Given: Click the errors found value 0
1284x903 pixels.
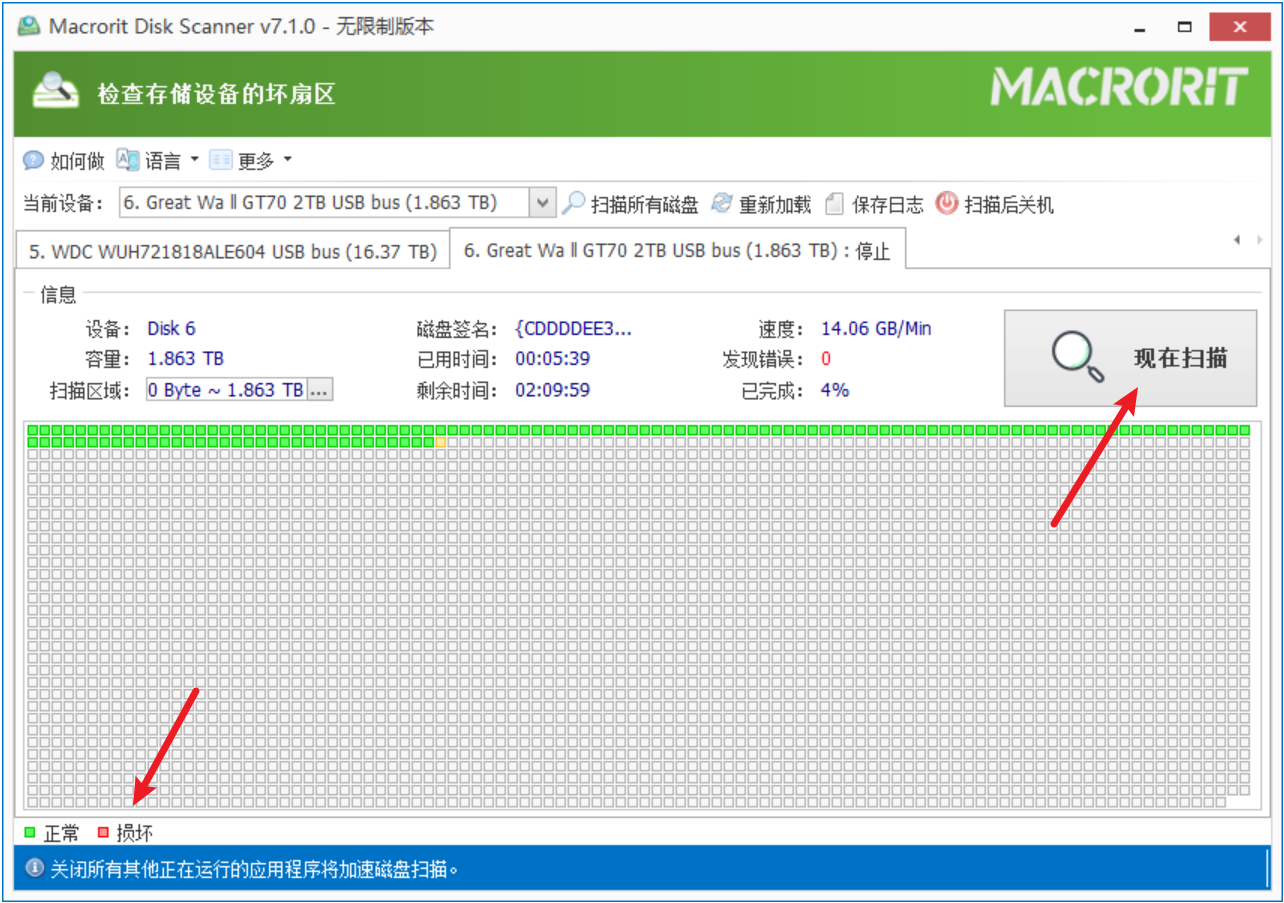Looking at the screenshot, I should tap(826, 358).
